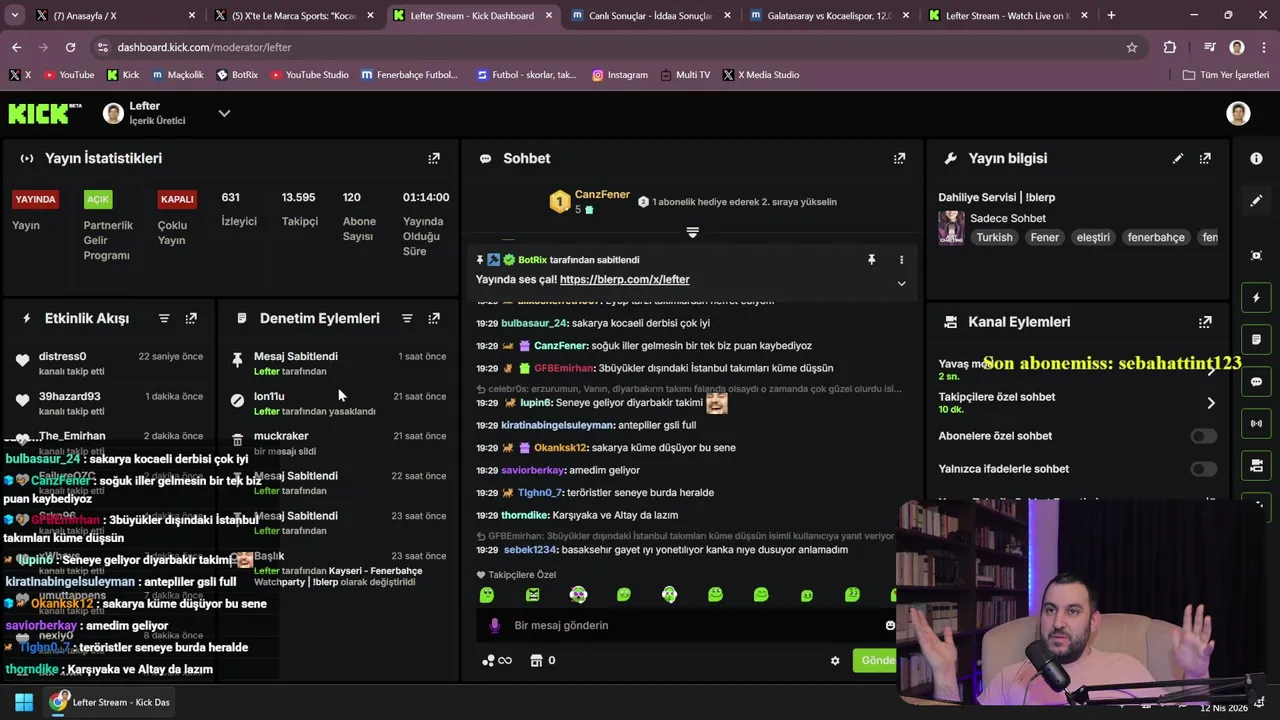Click the Turkish tag chip
Image resolution: width=1280 pixels, height=720 pixels.
pyautogui.click(x=994, y=238)
